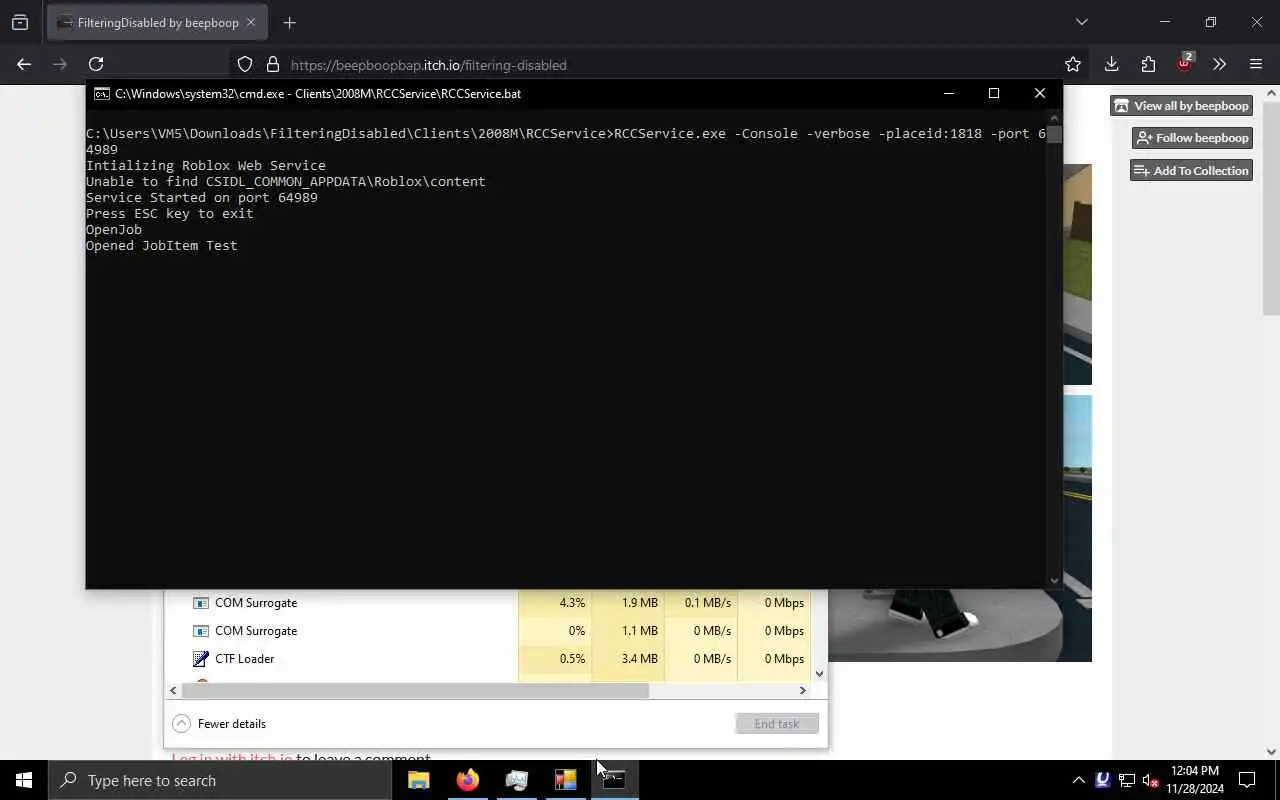
Task: Click Follow beepboop button
Action: [1192, 138]
